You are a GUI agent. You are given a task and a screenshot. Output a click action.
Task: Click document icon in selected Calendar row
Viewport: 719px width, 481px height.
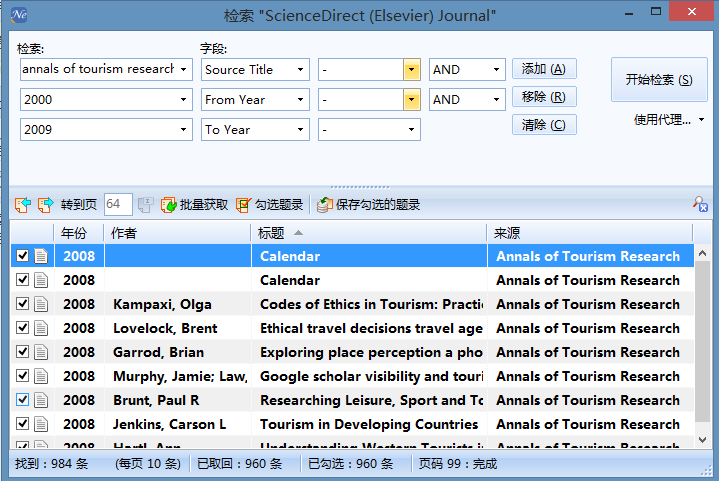(41, 256)
